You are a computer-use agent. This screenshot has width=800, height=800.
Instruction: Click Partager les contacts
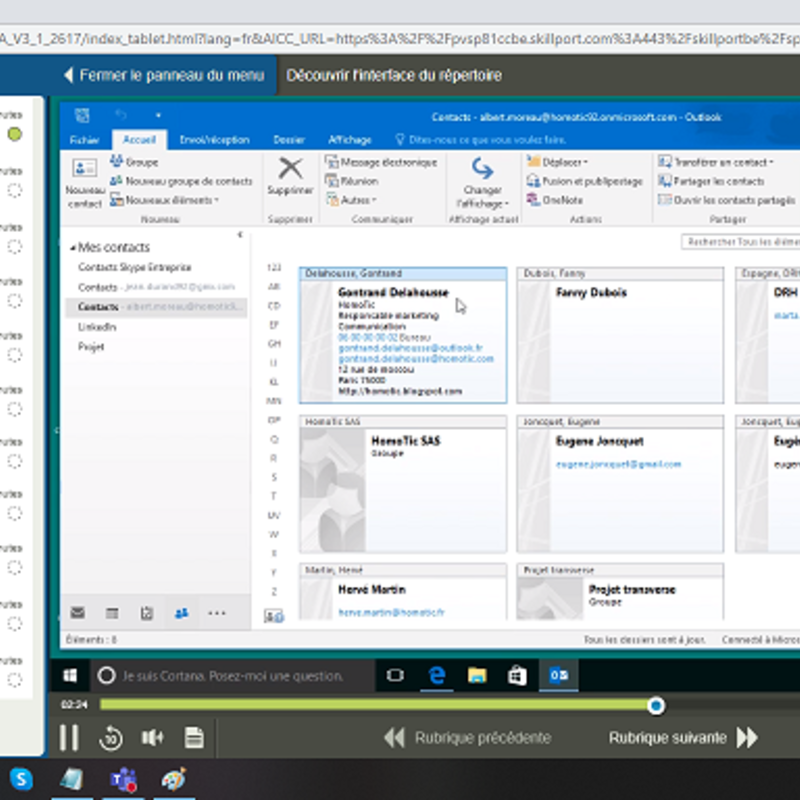(711, 181)
